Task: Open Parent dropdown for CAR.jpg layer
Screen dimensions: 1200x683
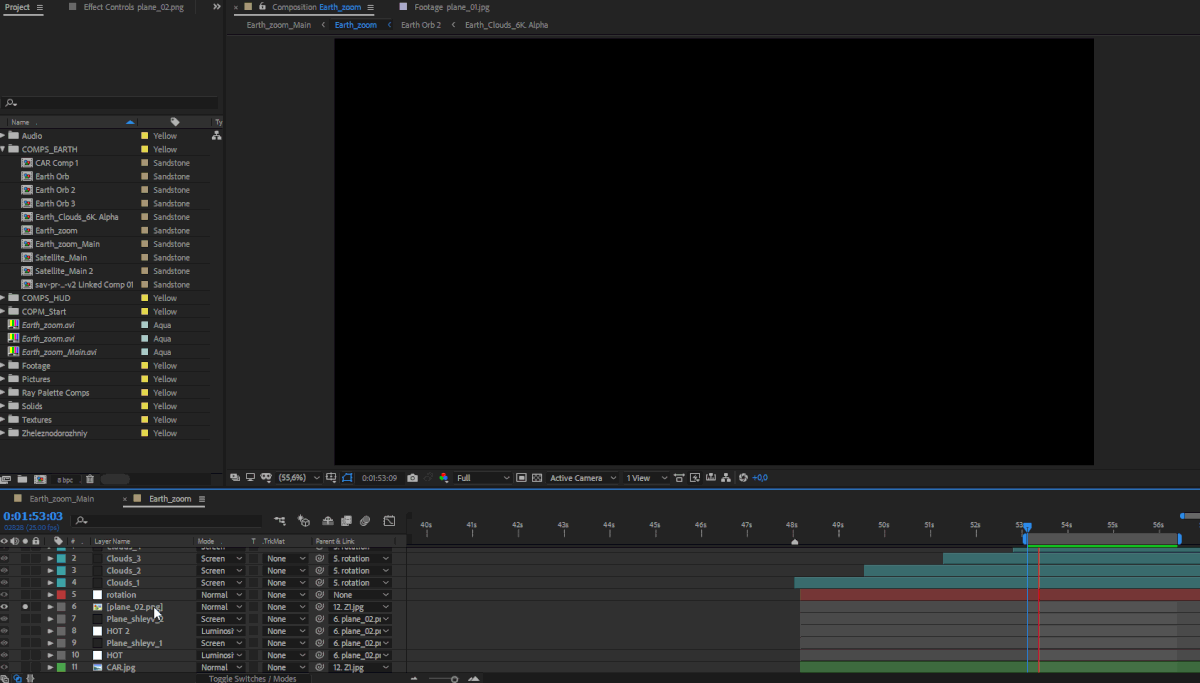Action: pyautogui.click(x=361, y=667)
